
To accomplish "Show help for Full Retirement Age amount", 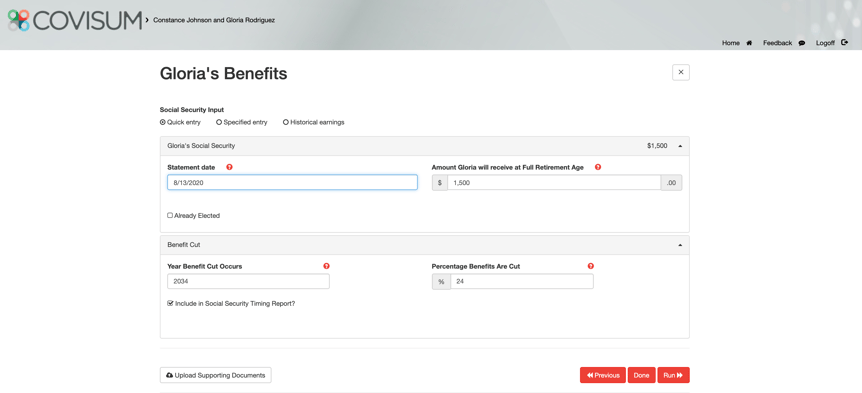I will (598, 167).
